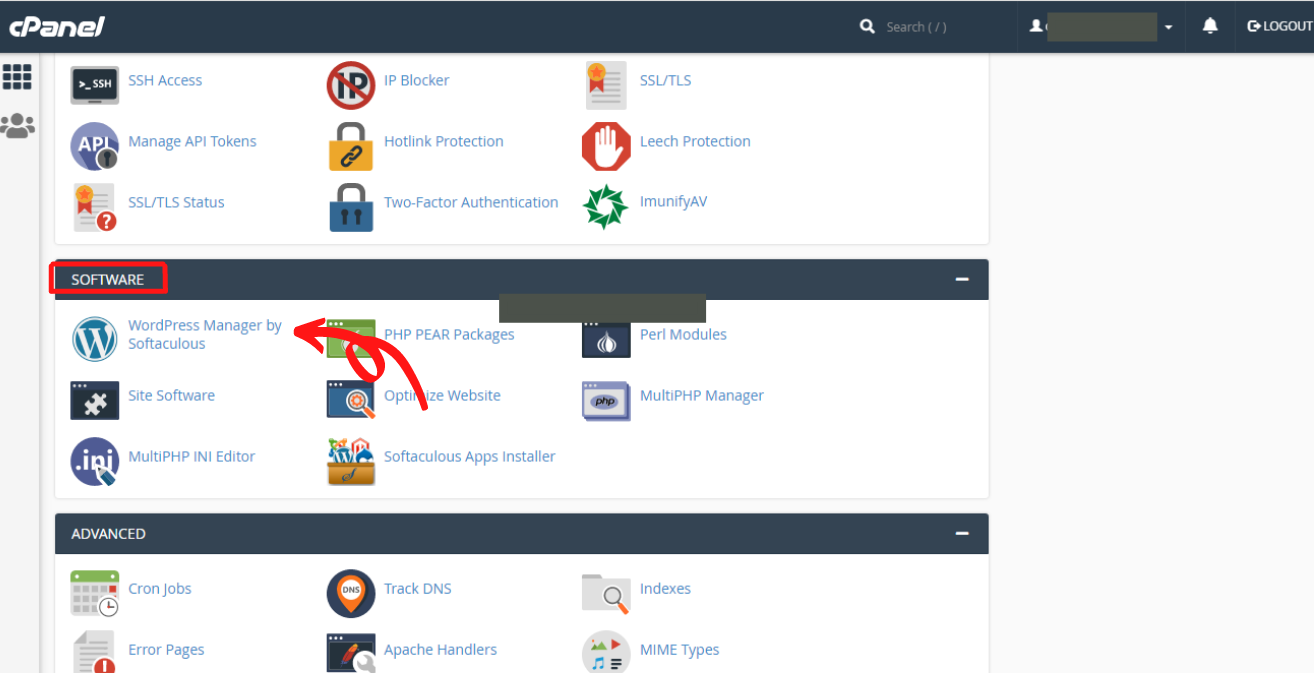This screenshot has width=1314, height=673.
Task: Click the Logout button
Action: (1279, 27)
